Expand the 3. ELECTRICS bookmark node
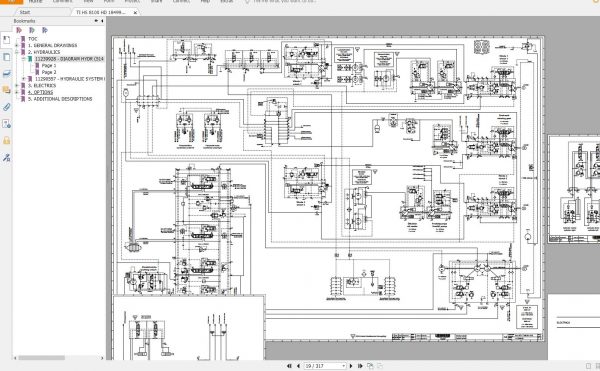Viewport: 600px width, 371px height. (16, 85)
